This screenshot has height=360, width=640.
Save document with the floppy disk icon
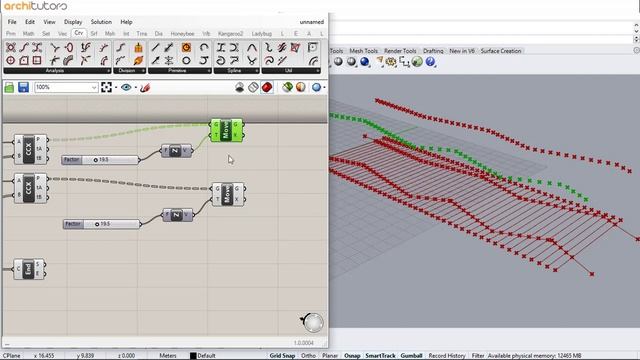pyautogui.click(x=23, y=87)
